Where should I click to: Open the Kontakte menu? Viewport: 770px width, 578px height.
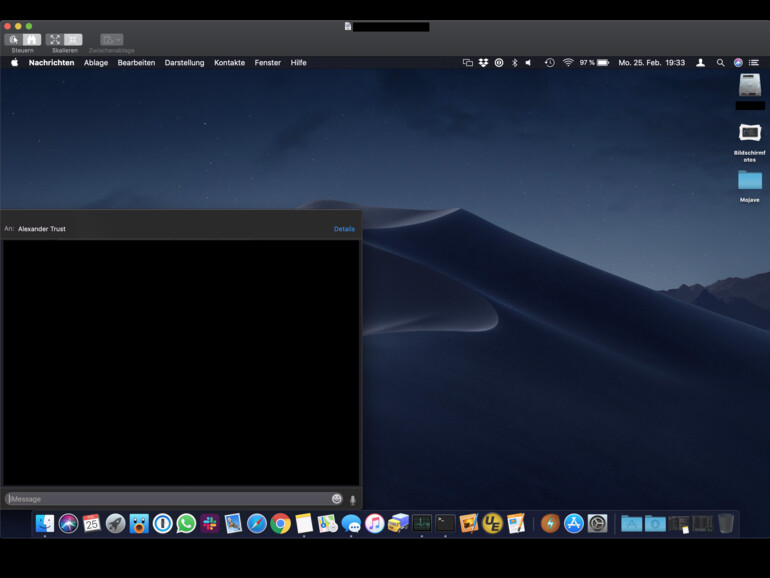pos(229,62)
